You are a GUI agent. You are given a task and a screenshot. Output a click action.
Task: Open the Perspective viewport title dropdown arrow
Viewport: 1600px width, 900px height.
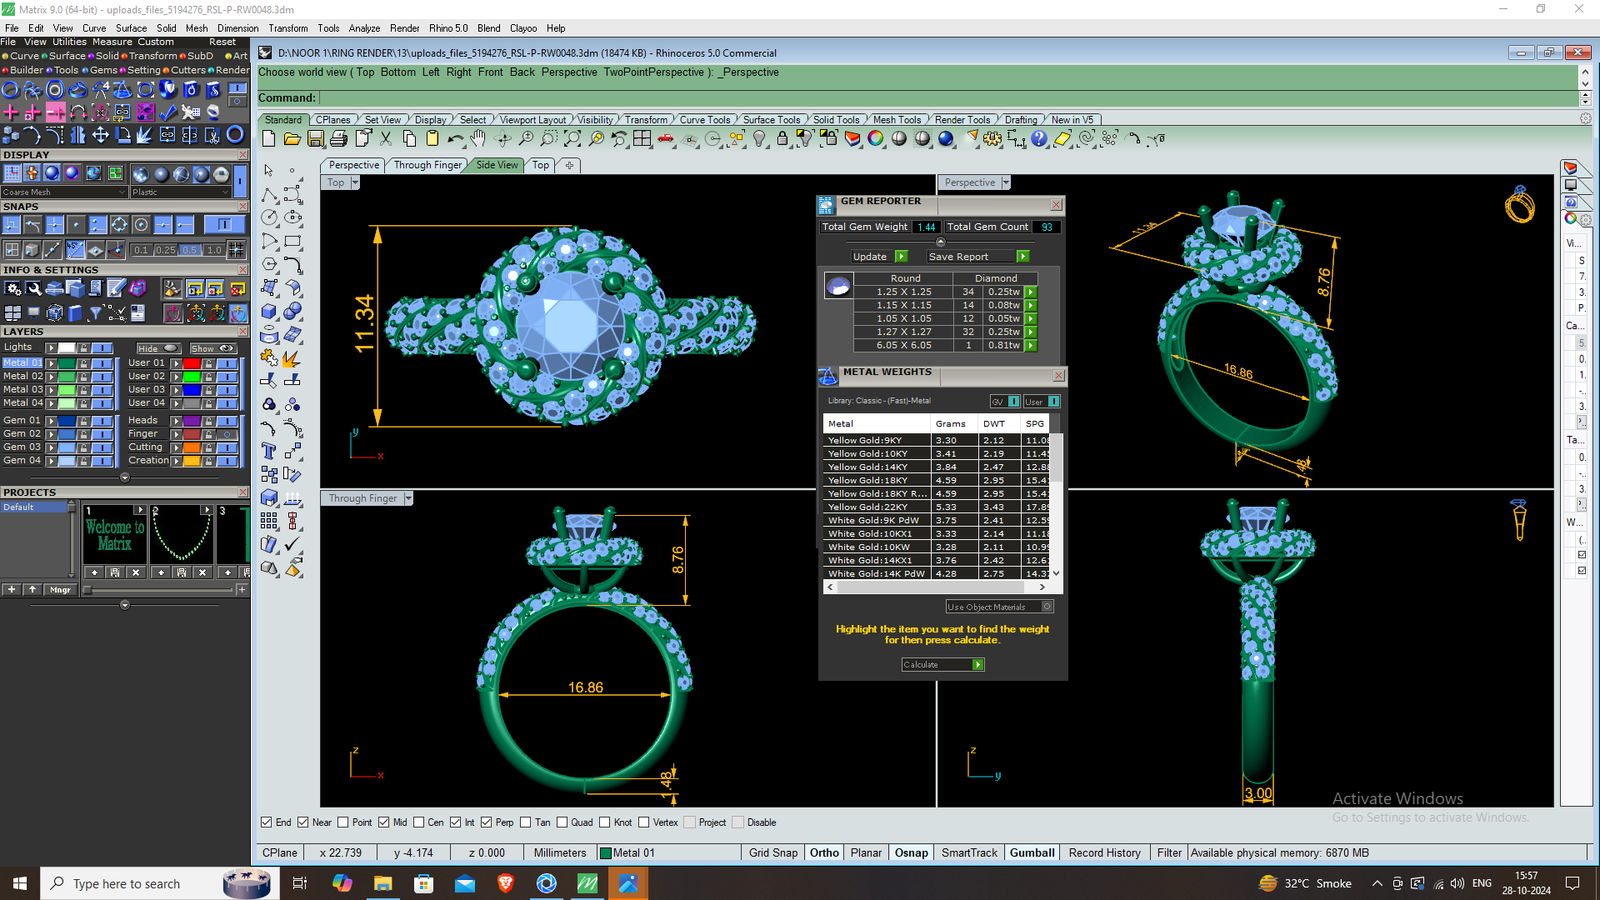1006,182
